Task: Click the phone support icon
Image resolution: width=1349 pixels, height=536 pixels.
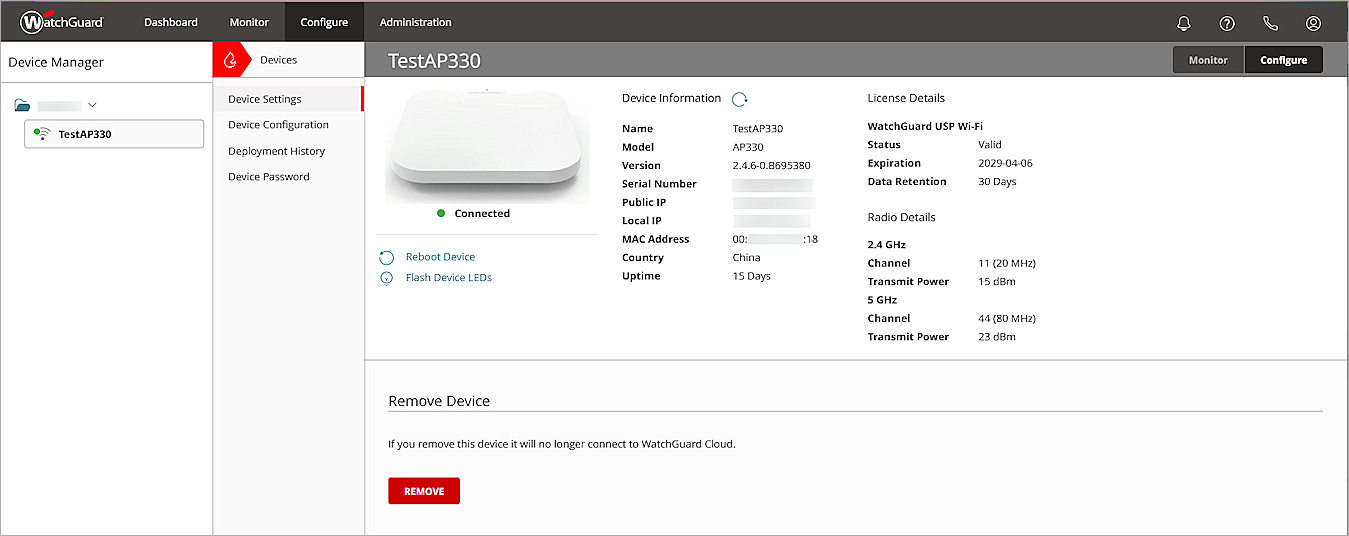Action: (x=1270, y=23)
